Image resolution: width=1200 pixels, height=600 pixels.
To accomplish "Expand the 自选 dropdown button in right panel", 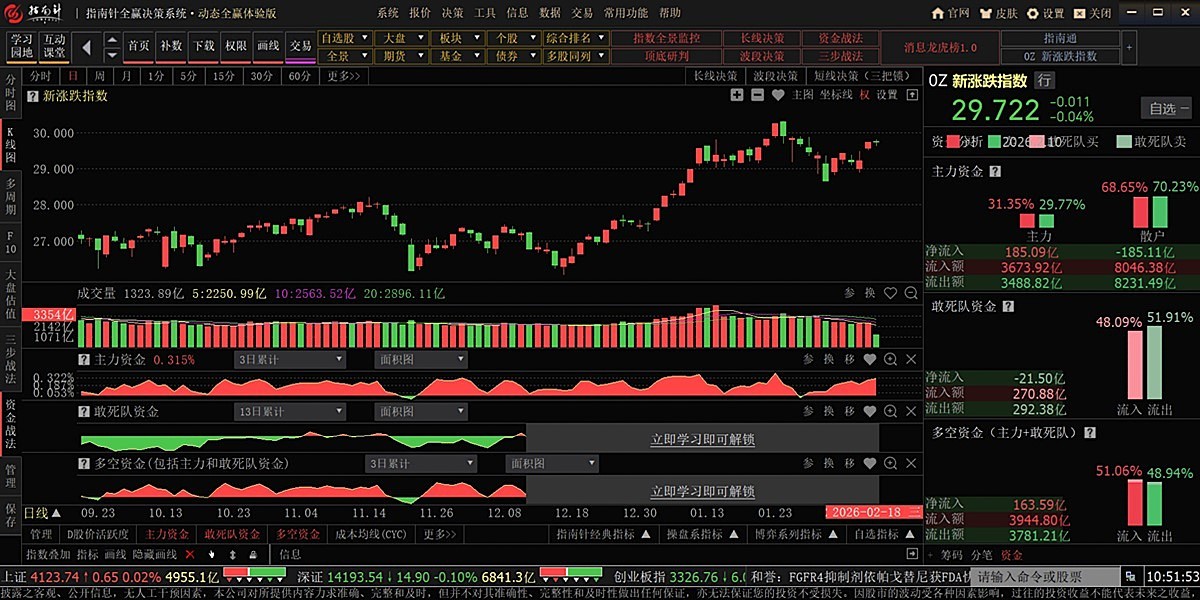I will (1166, 109).
